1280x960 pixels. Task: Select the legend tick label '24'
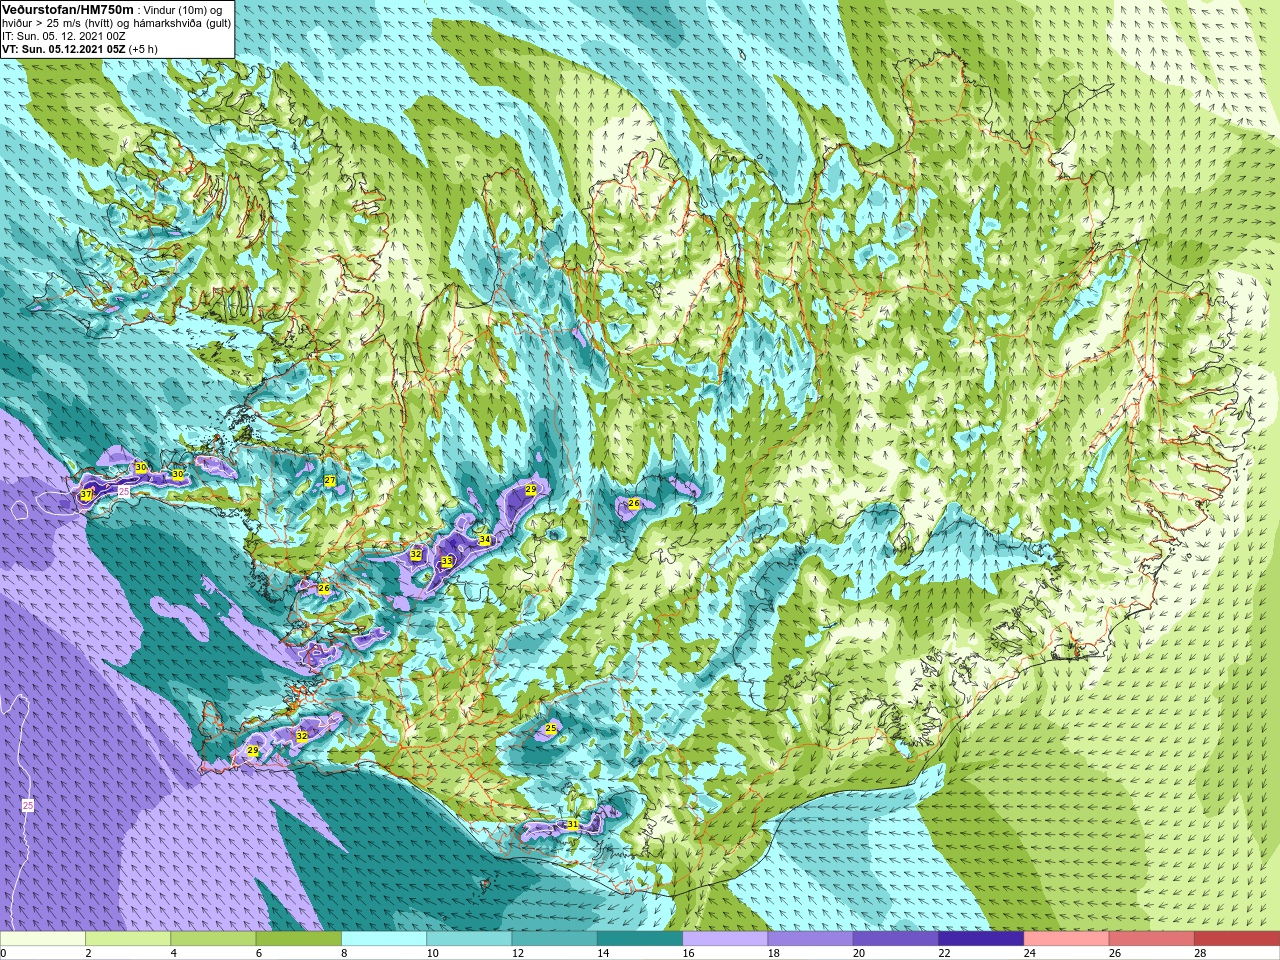(1030, 953)
